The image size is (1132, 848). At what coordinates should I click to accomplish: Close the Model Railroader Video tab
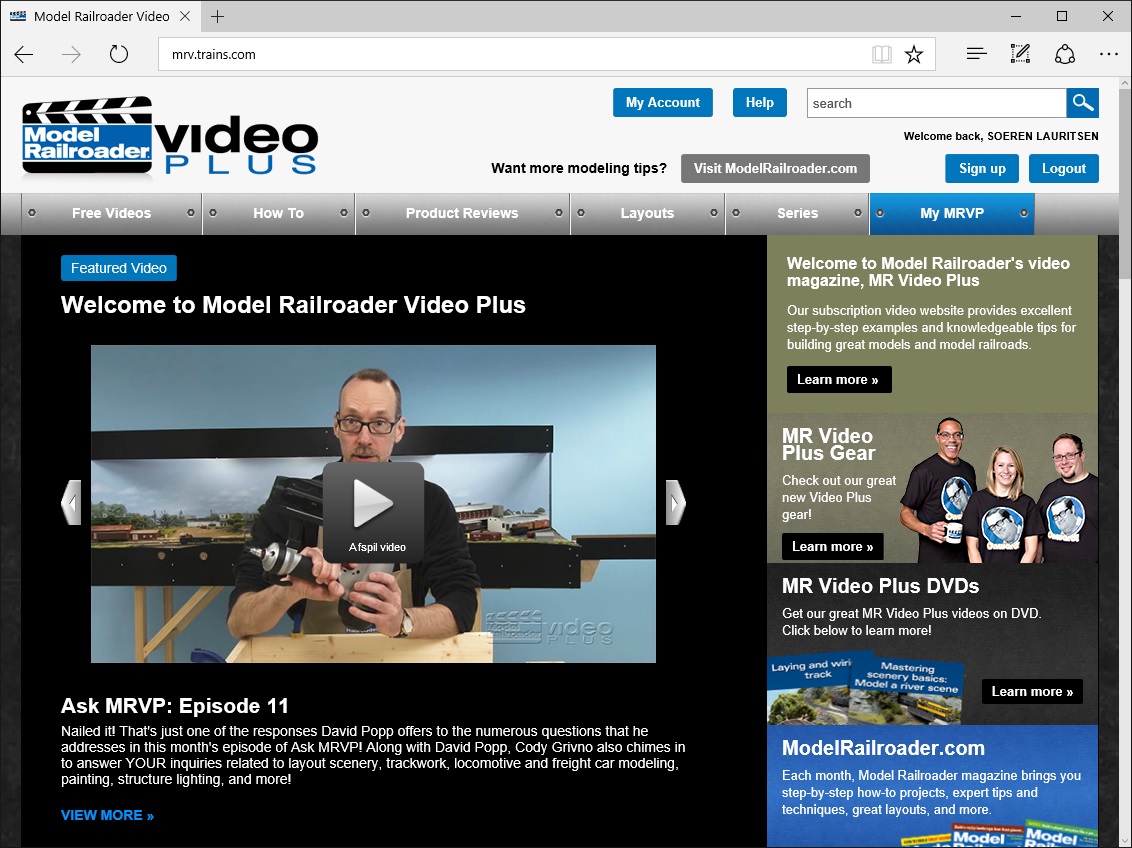[x=186, y=16]
